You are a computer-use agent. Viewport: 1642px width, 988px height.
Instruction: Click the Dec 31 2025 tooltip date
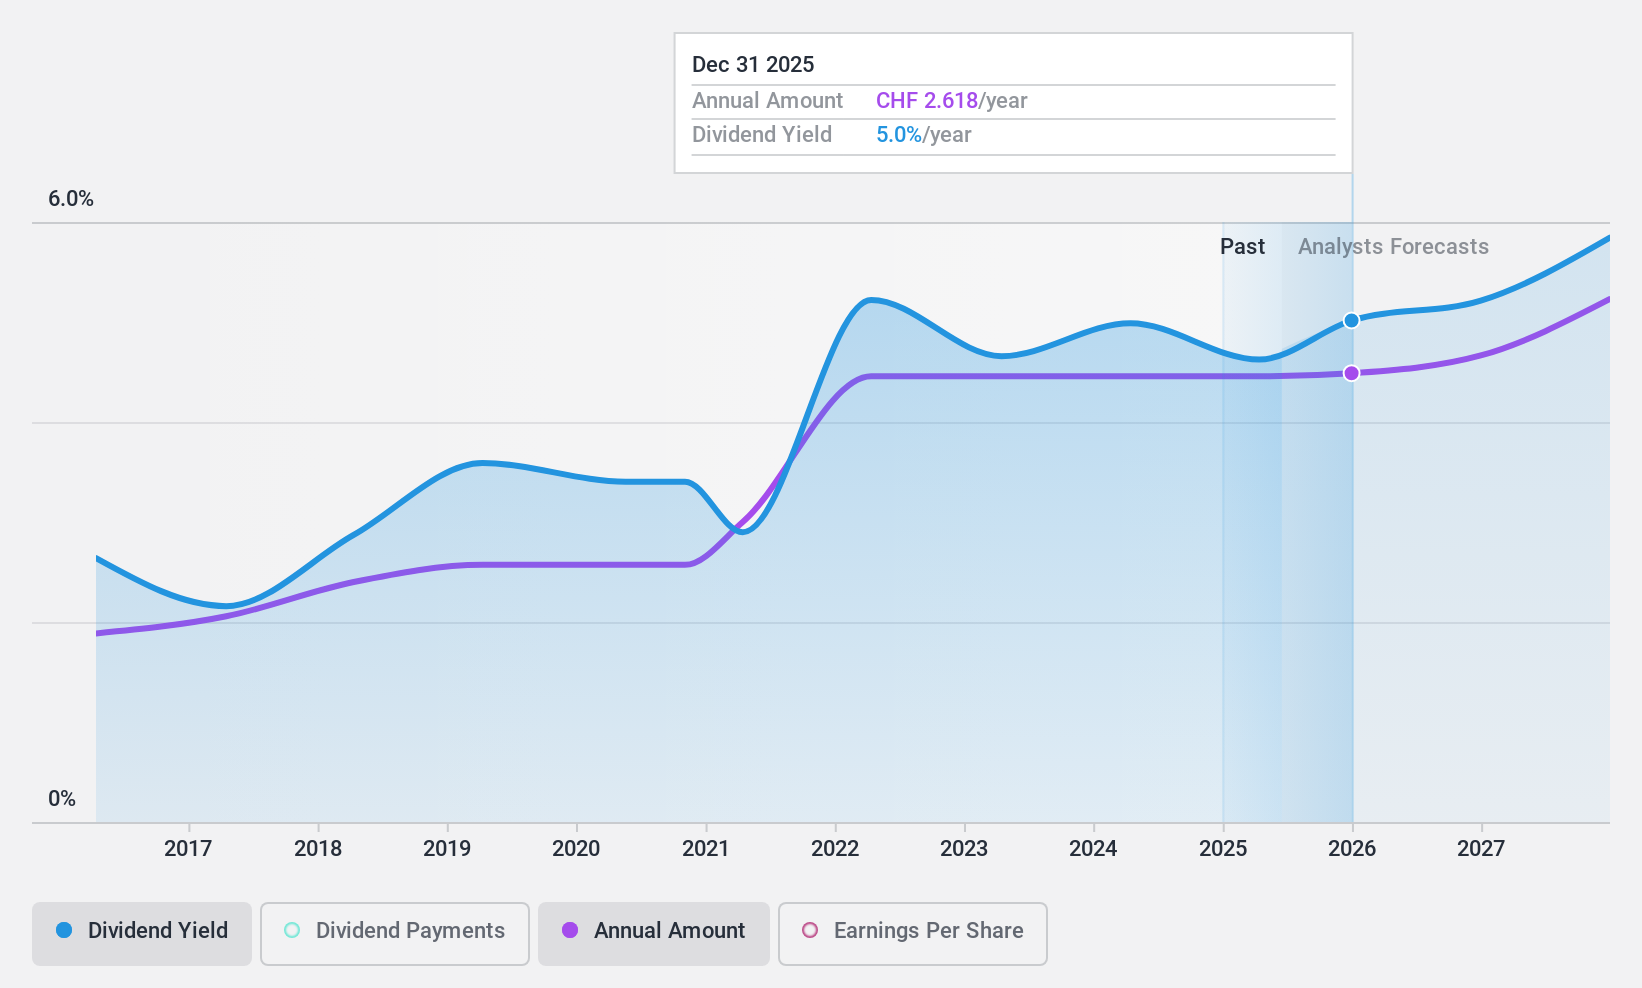tap(753, 65)
